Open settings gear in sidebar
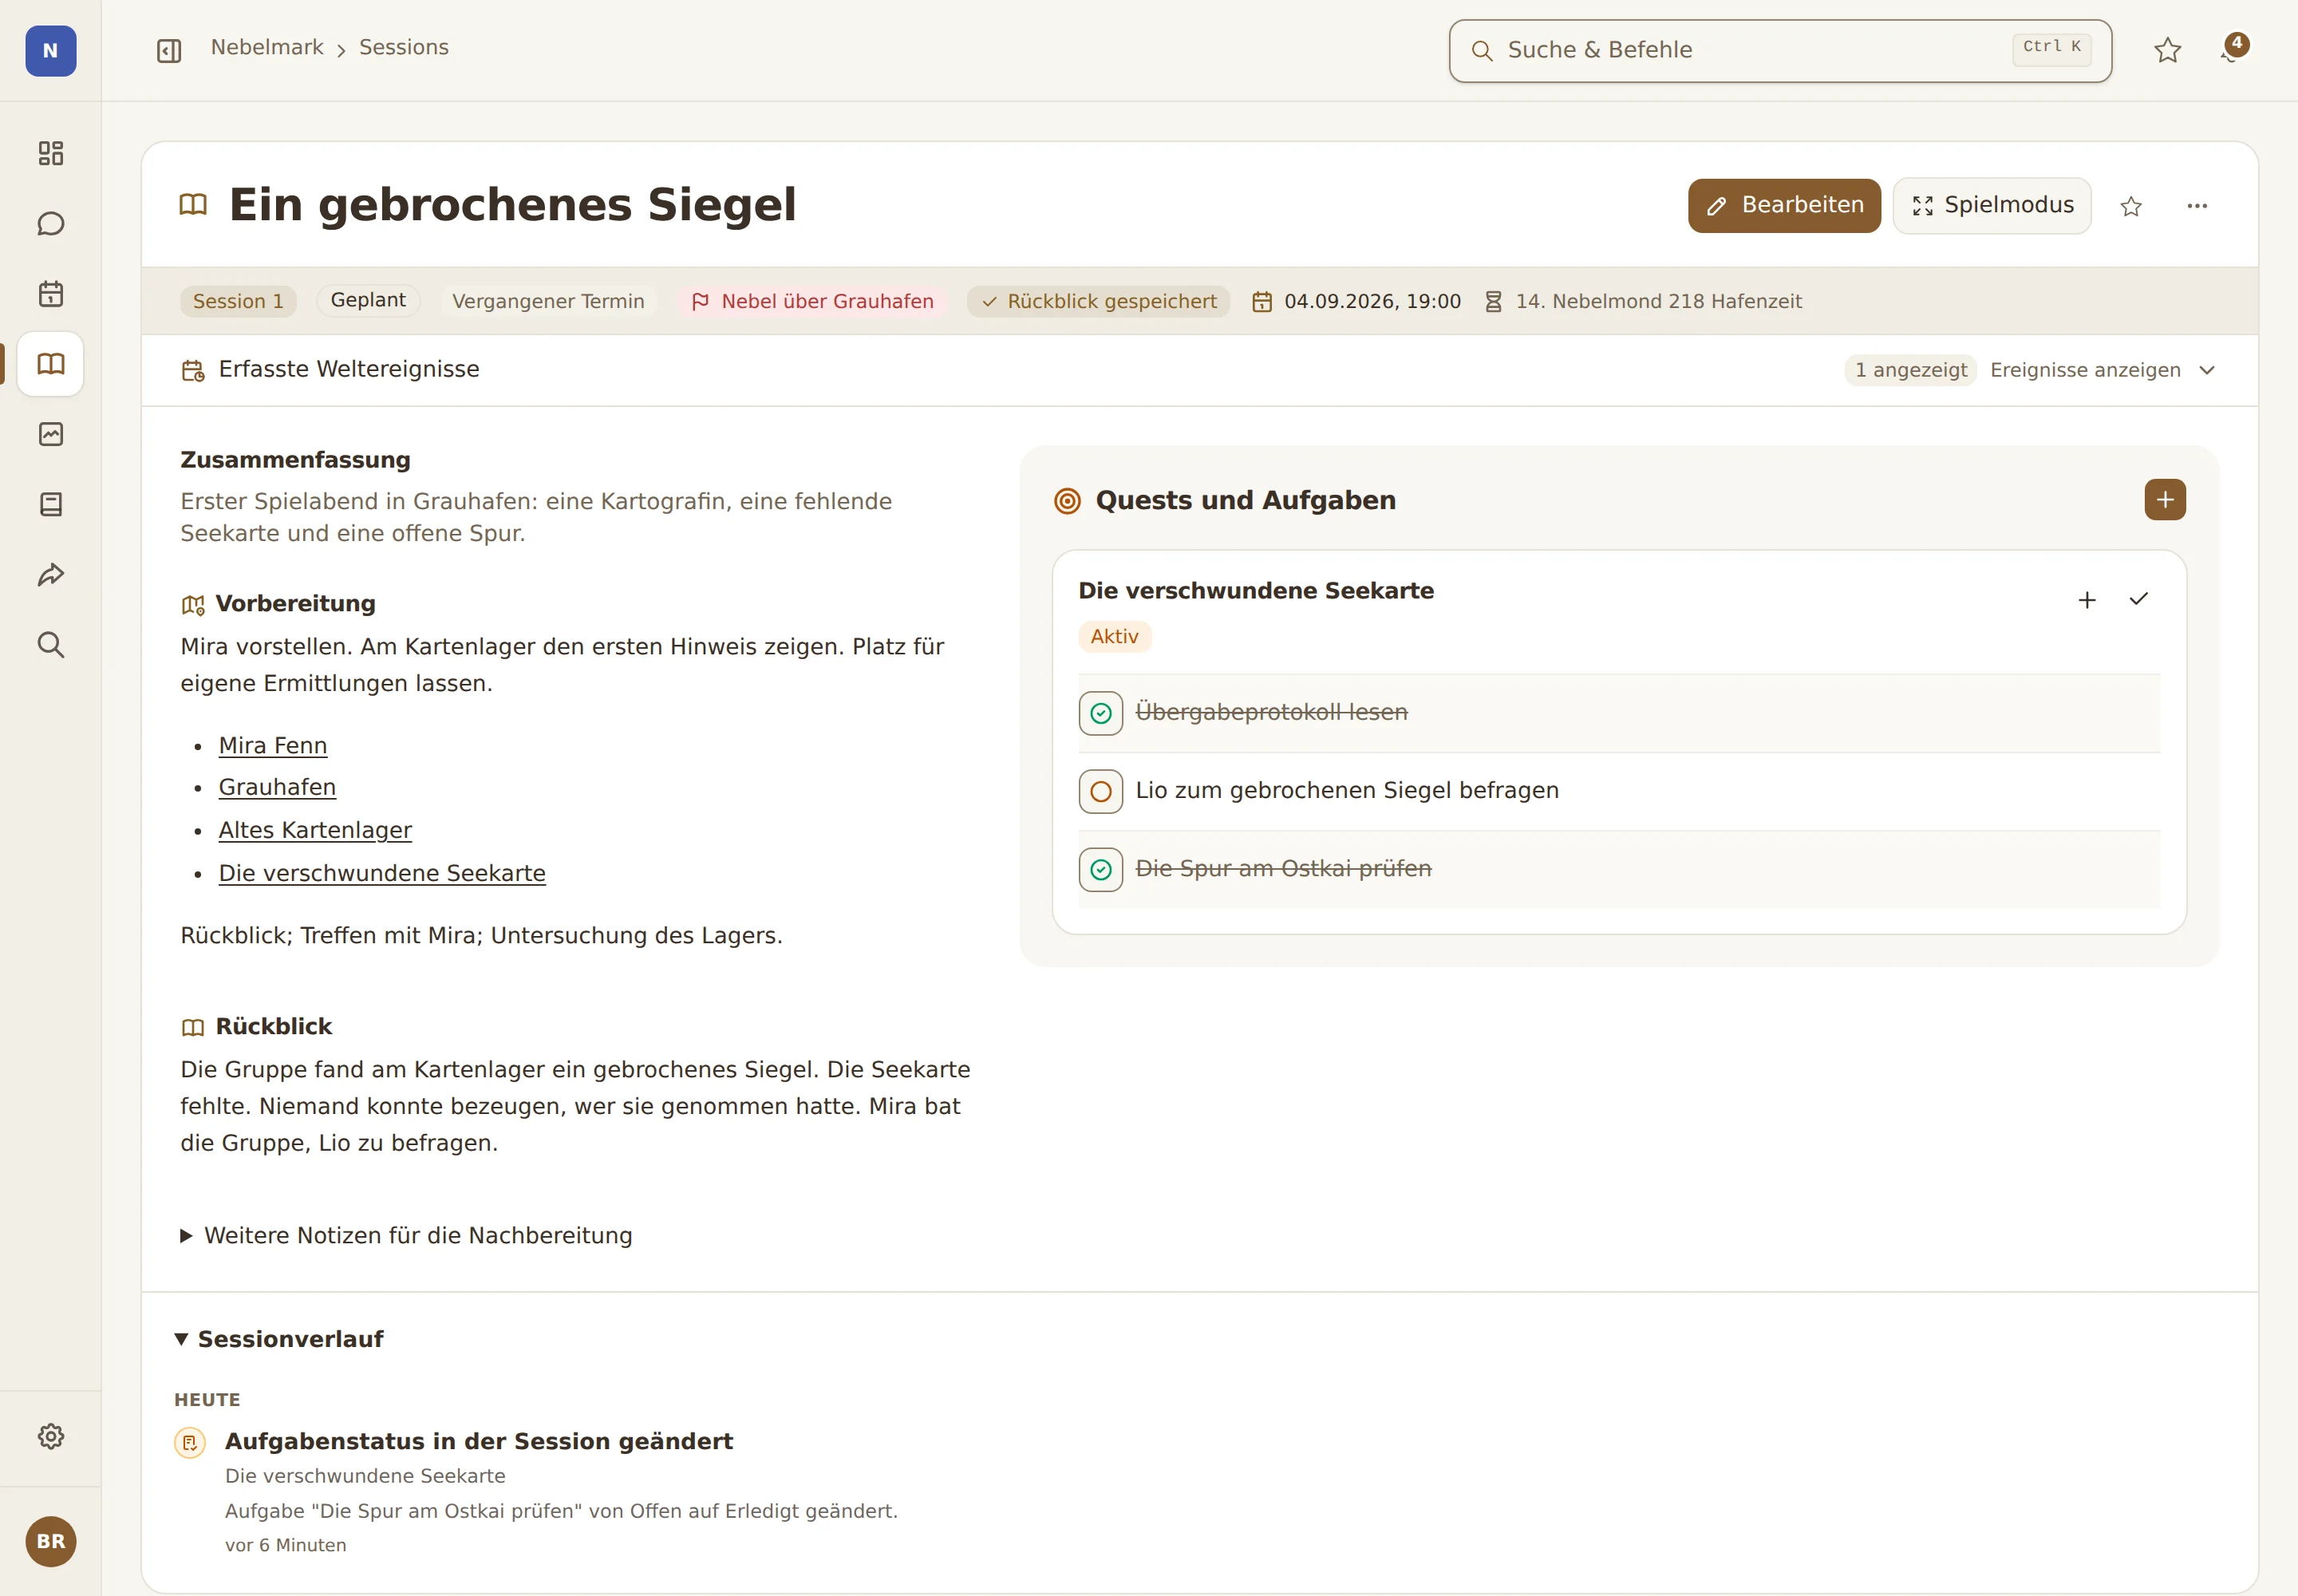The height and width of the screenshot is (1596, 2298). coord(51,1437)
